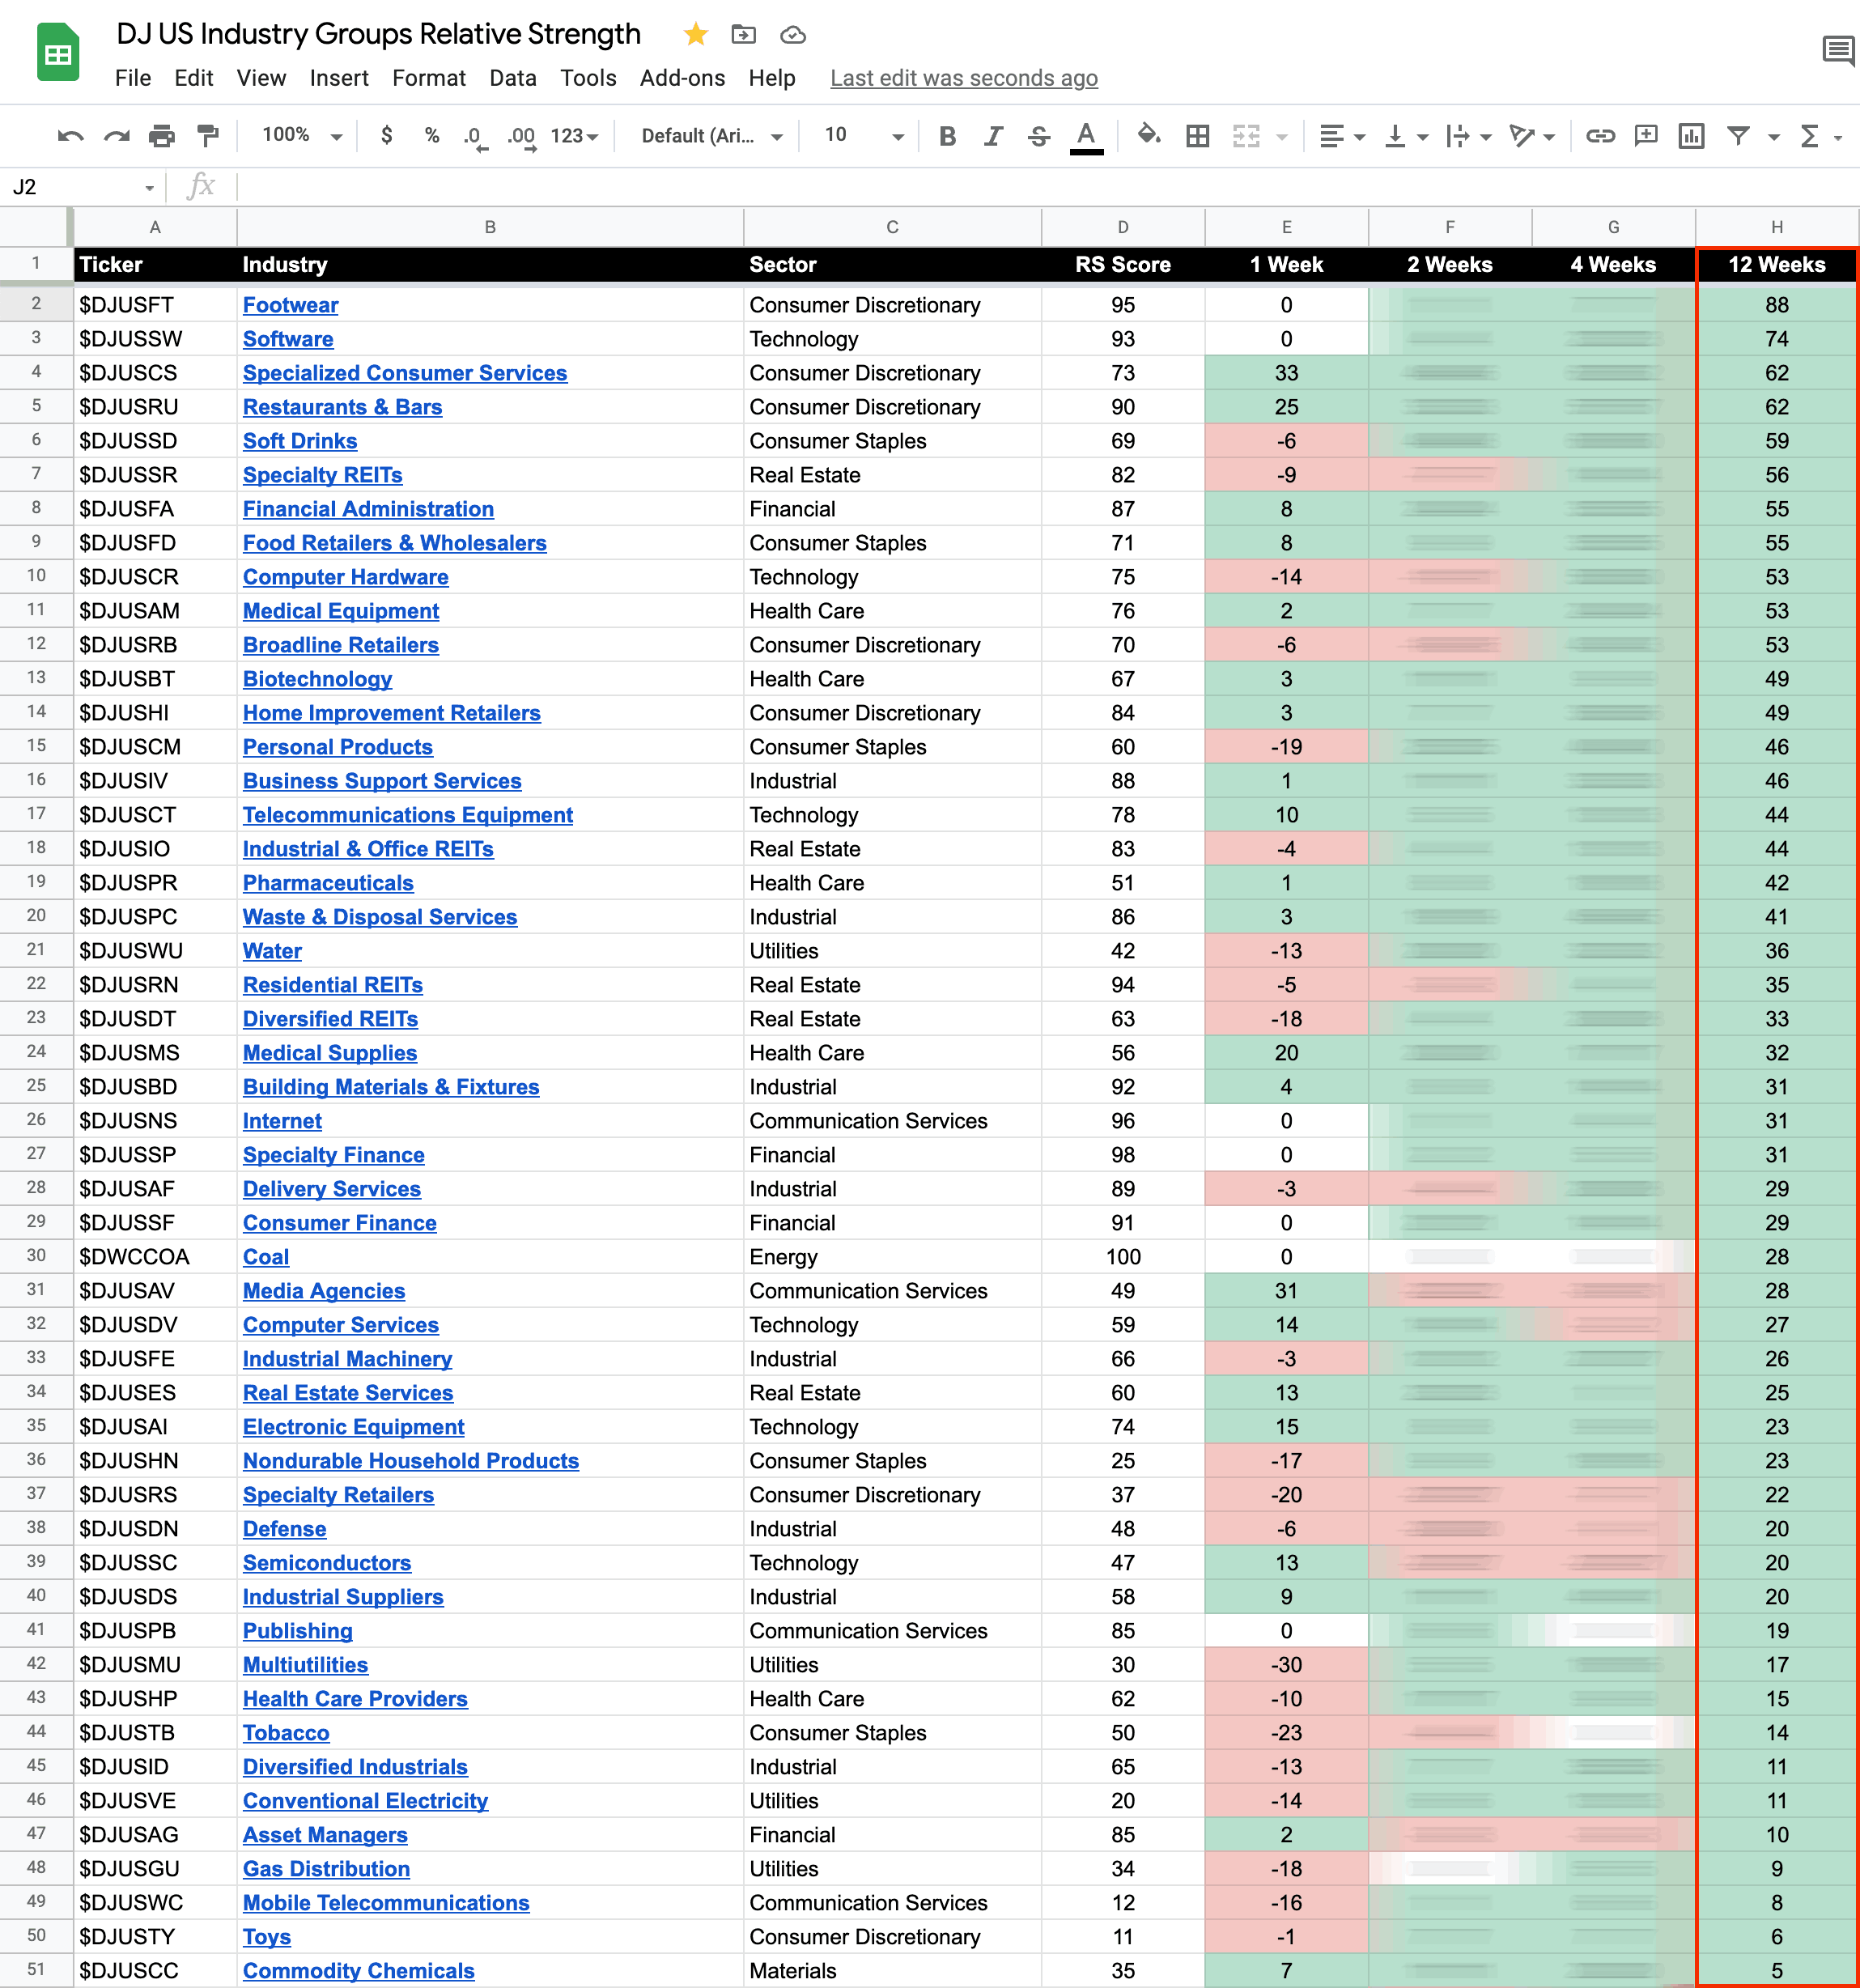Open the Format menu
1860x1988 pixels.
(x=428, y=78)
